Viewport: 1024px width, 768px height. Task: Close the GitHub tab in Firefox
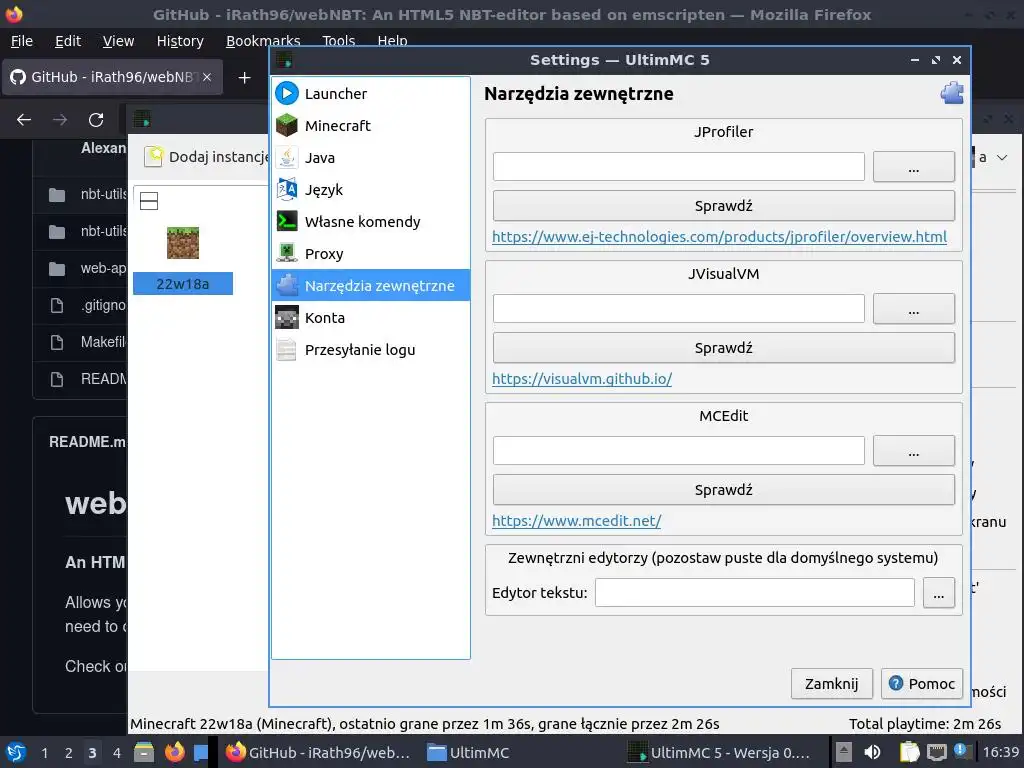[206, 77]
